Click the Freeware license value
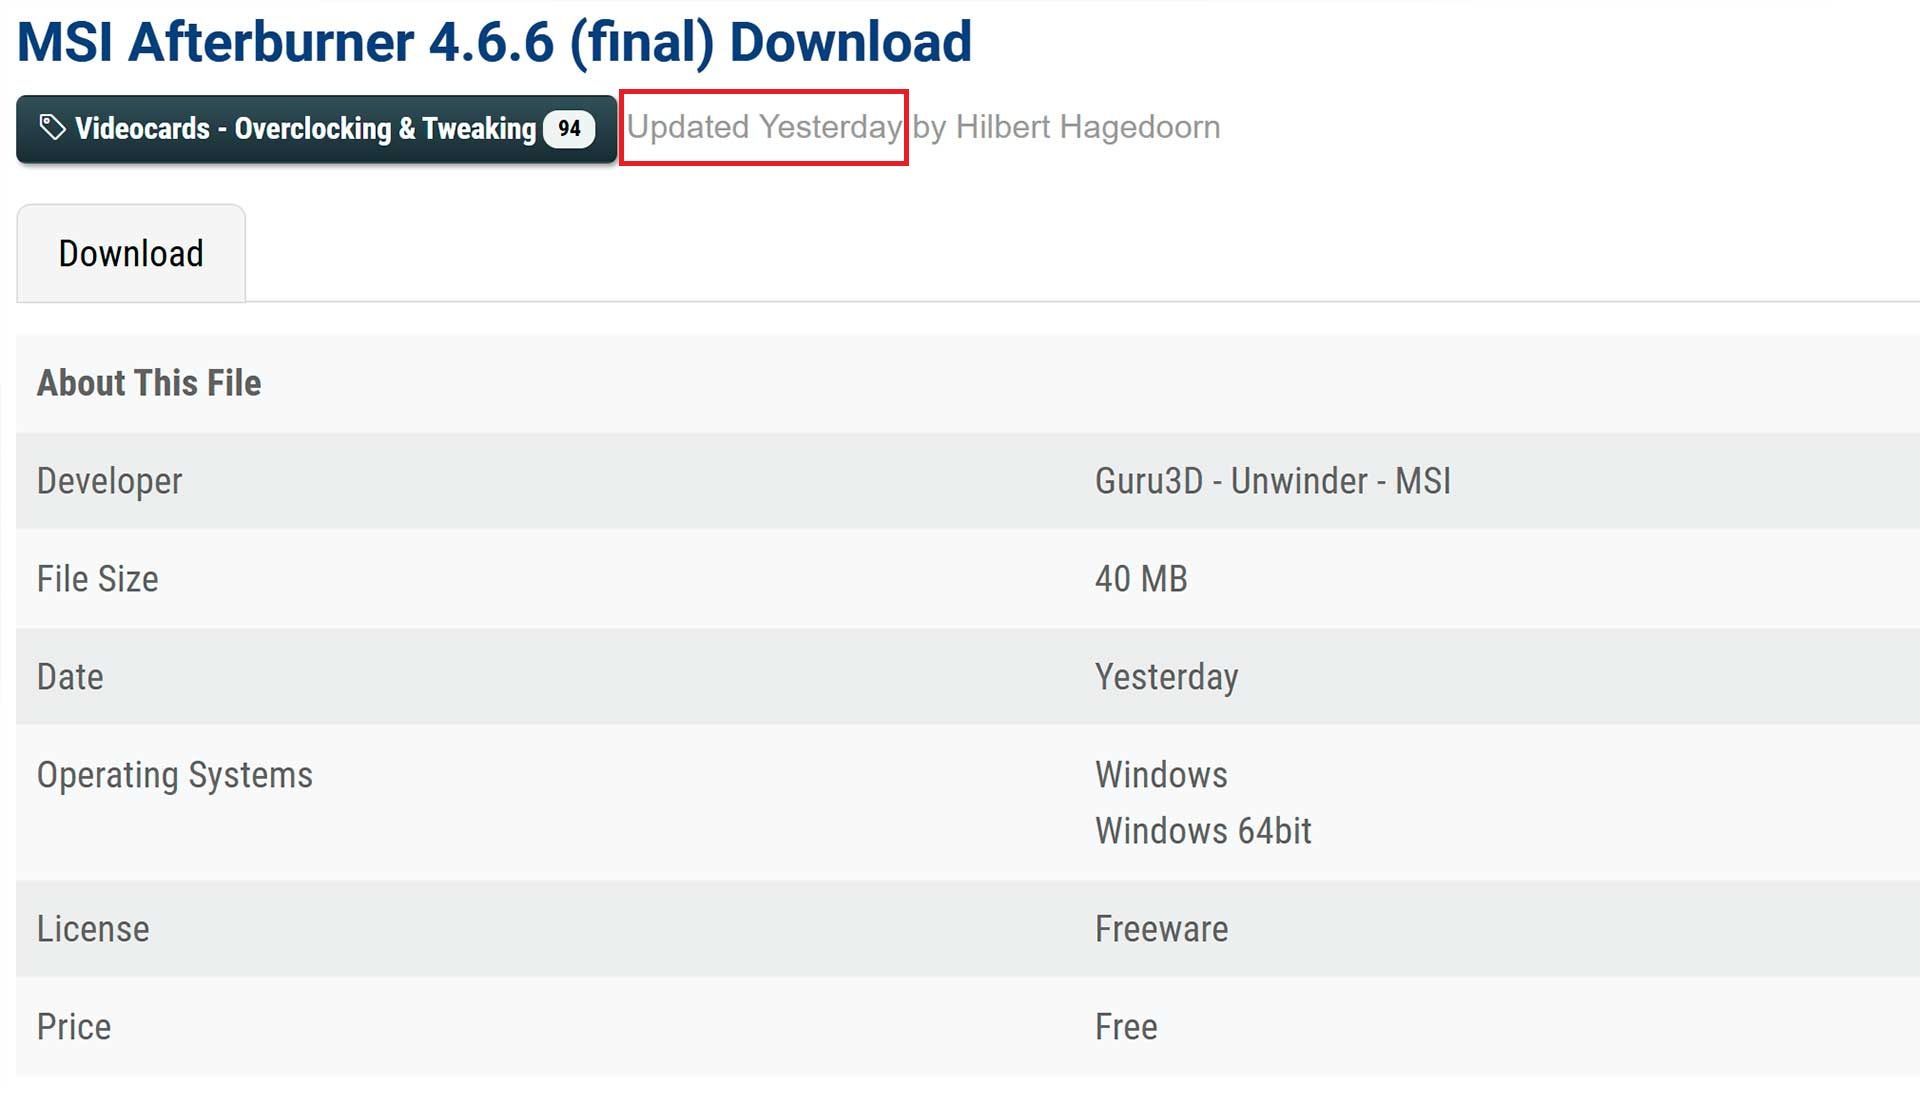Screen dimensions: 1920x1105 (x=1161, y=929)
